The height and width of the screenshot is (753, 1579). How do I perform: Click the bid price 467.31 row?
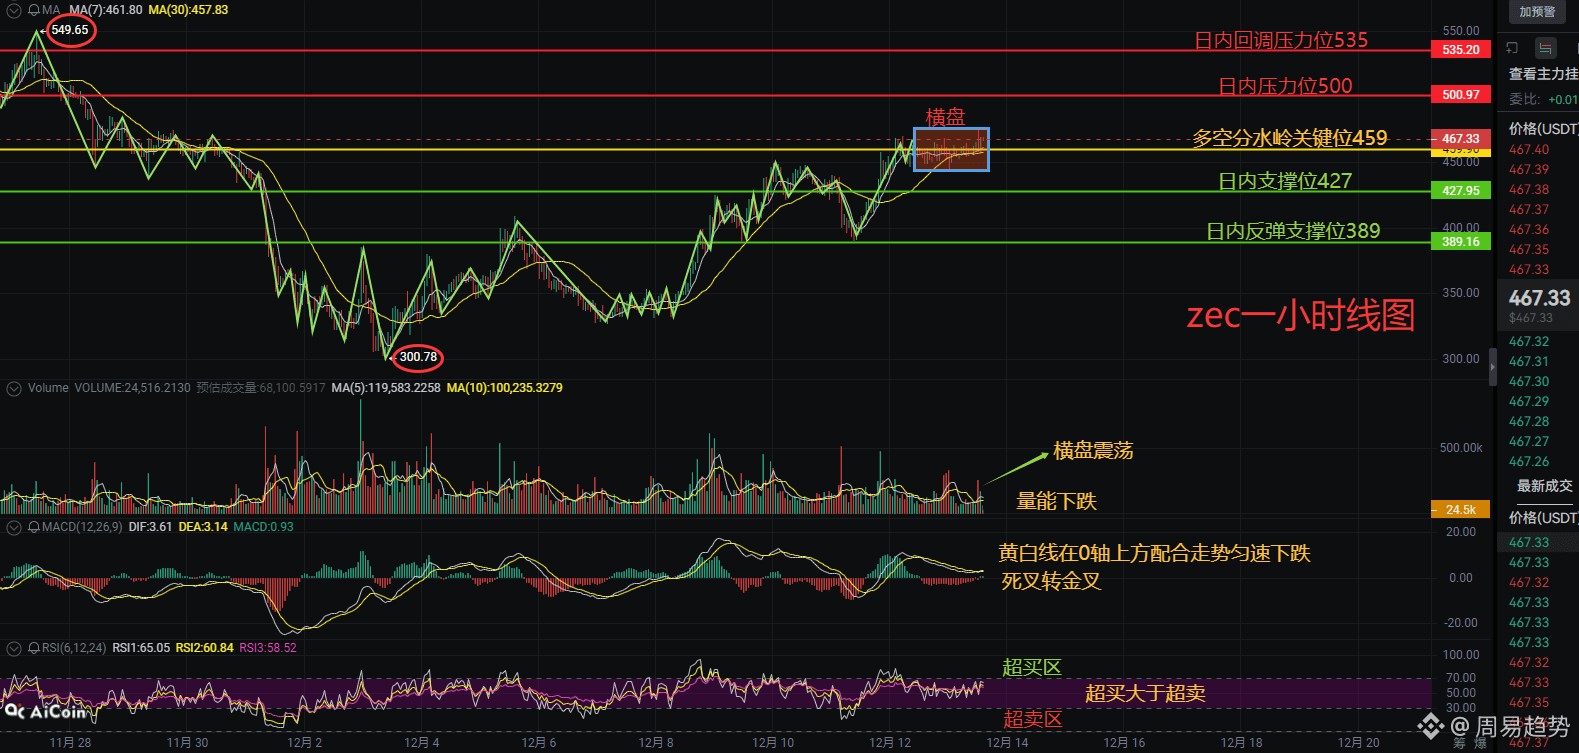click(x=1530, y=362)
